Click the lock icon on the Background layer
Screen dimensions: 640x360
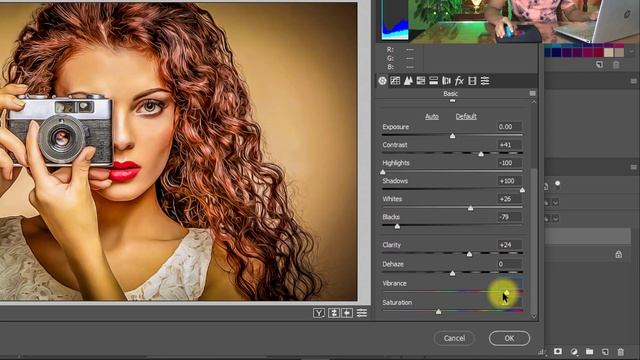(618, 254)
